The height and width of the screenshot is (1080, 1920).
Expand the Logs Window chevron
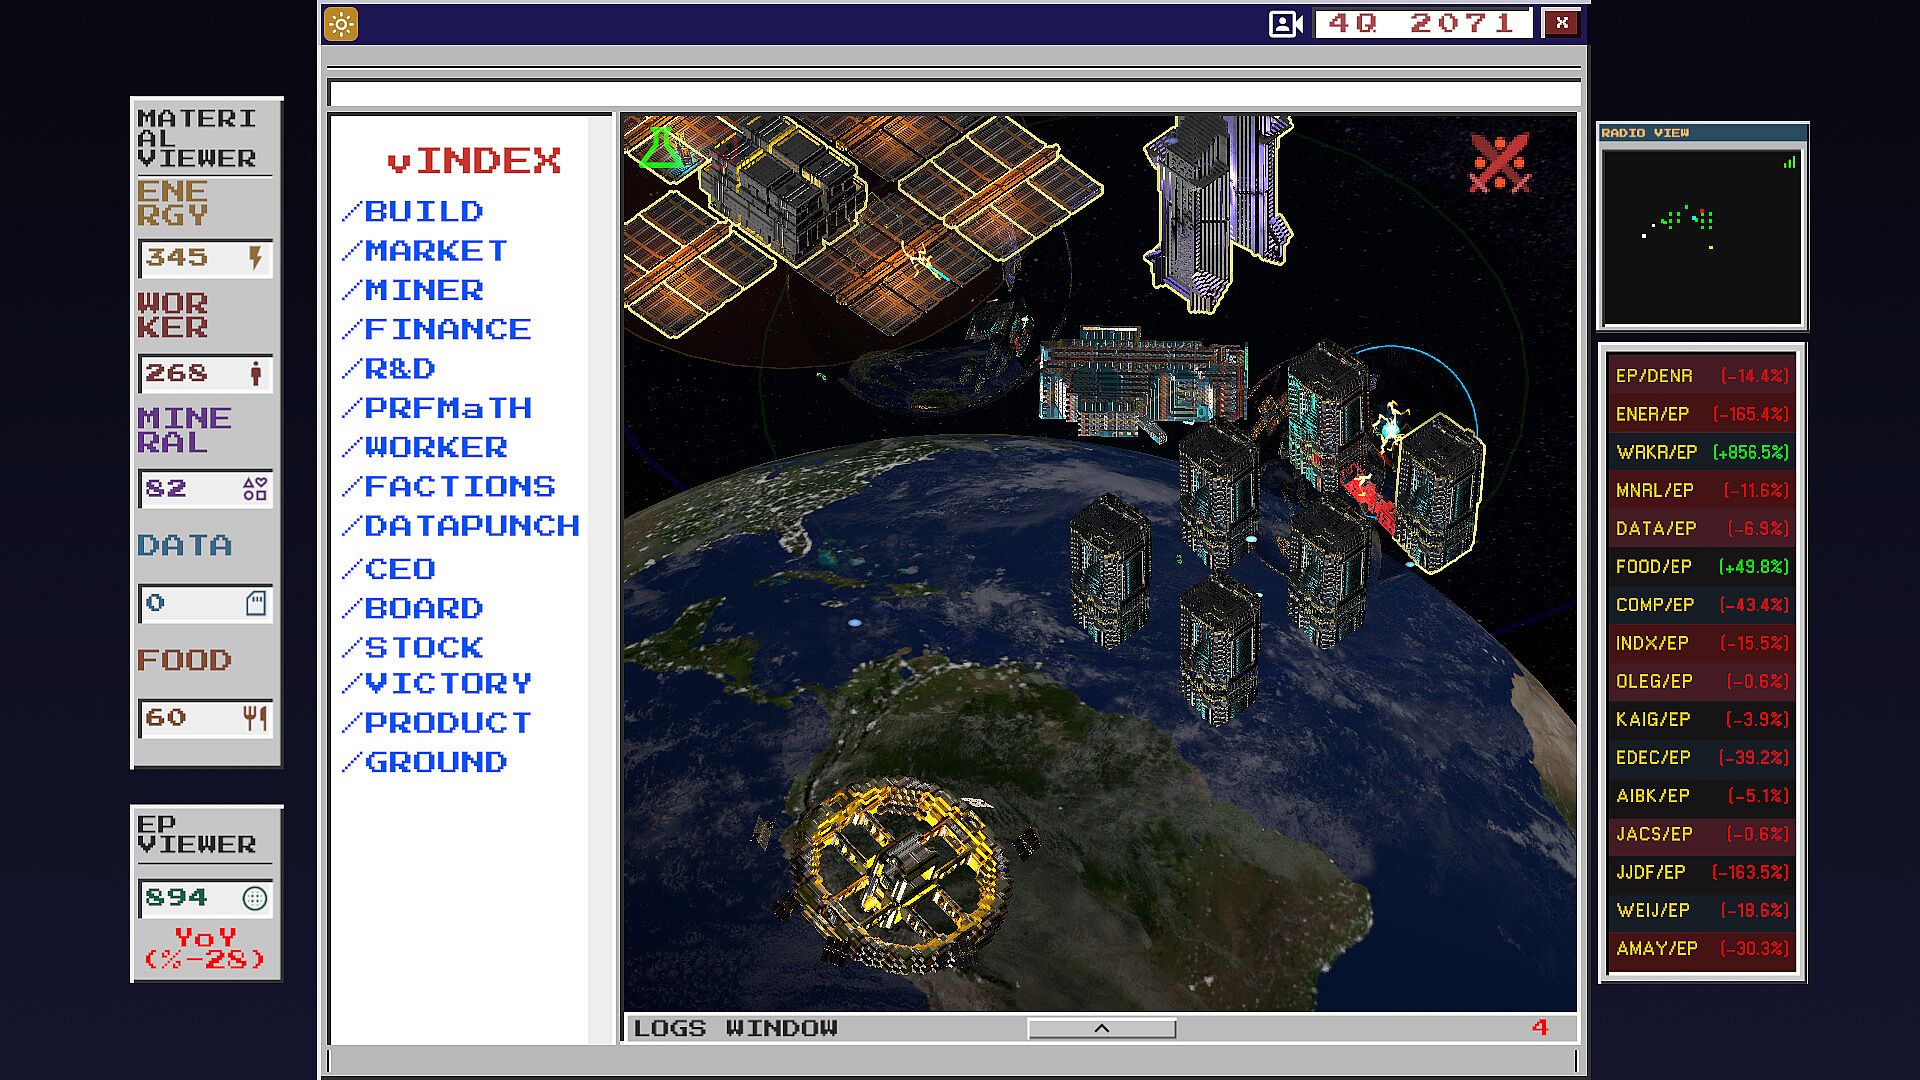click(x=1101, y=1028)
